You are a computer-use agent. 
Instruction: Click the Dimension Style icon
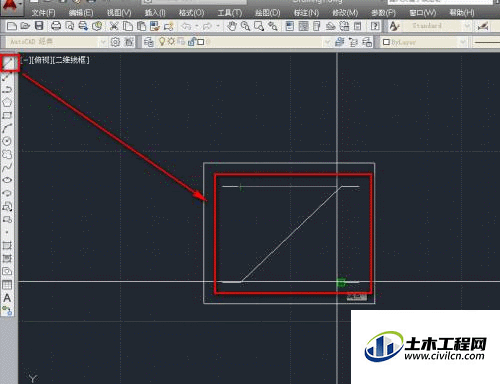(483, 26)
